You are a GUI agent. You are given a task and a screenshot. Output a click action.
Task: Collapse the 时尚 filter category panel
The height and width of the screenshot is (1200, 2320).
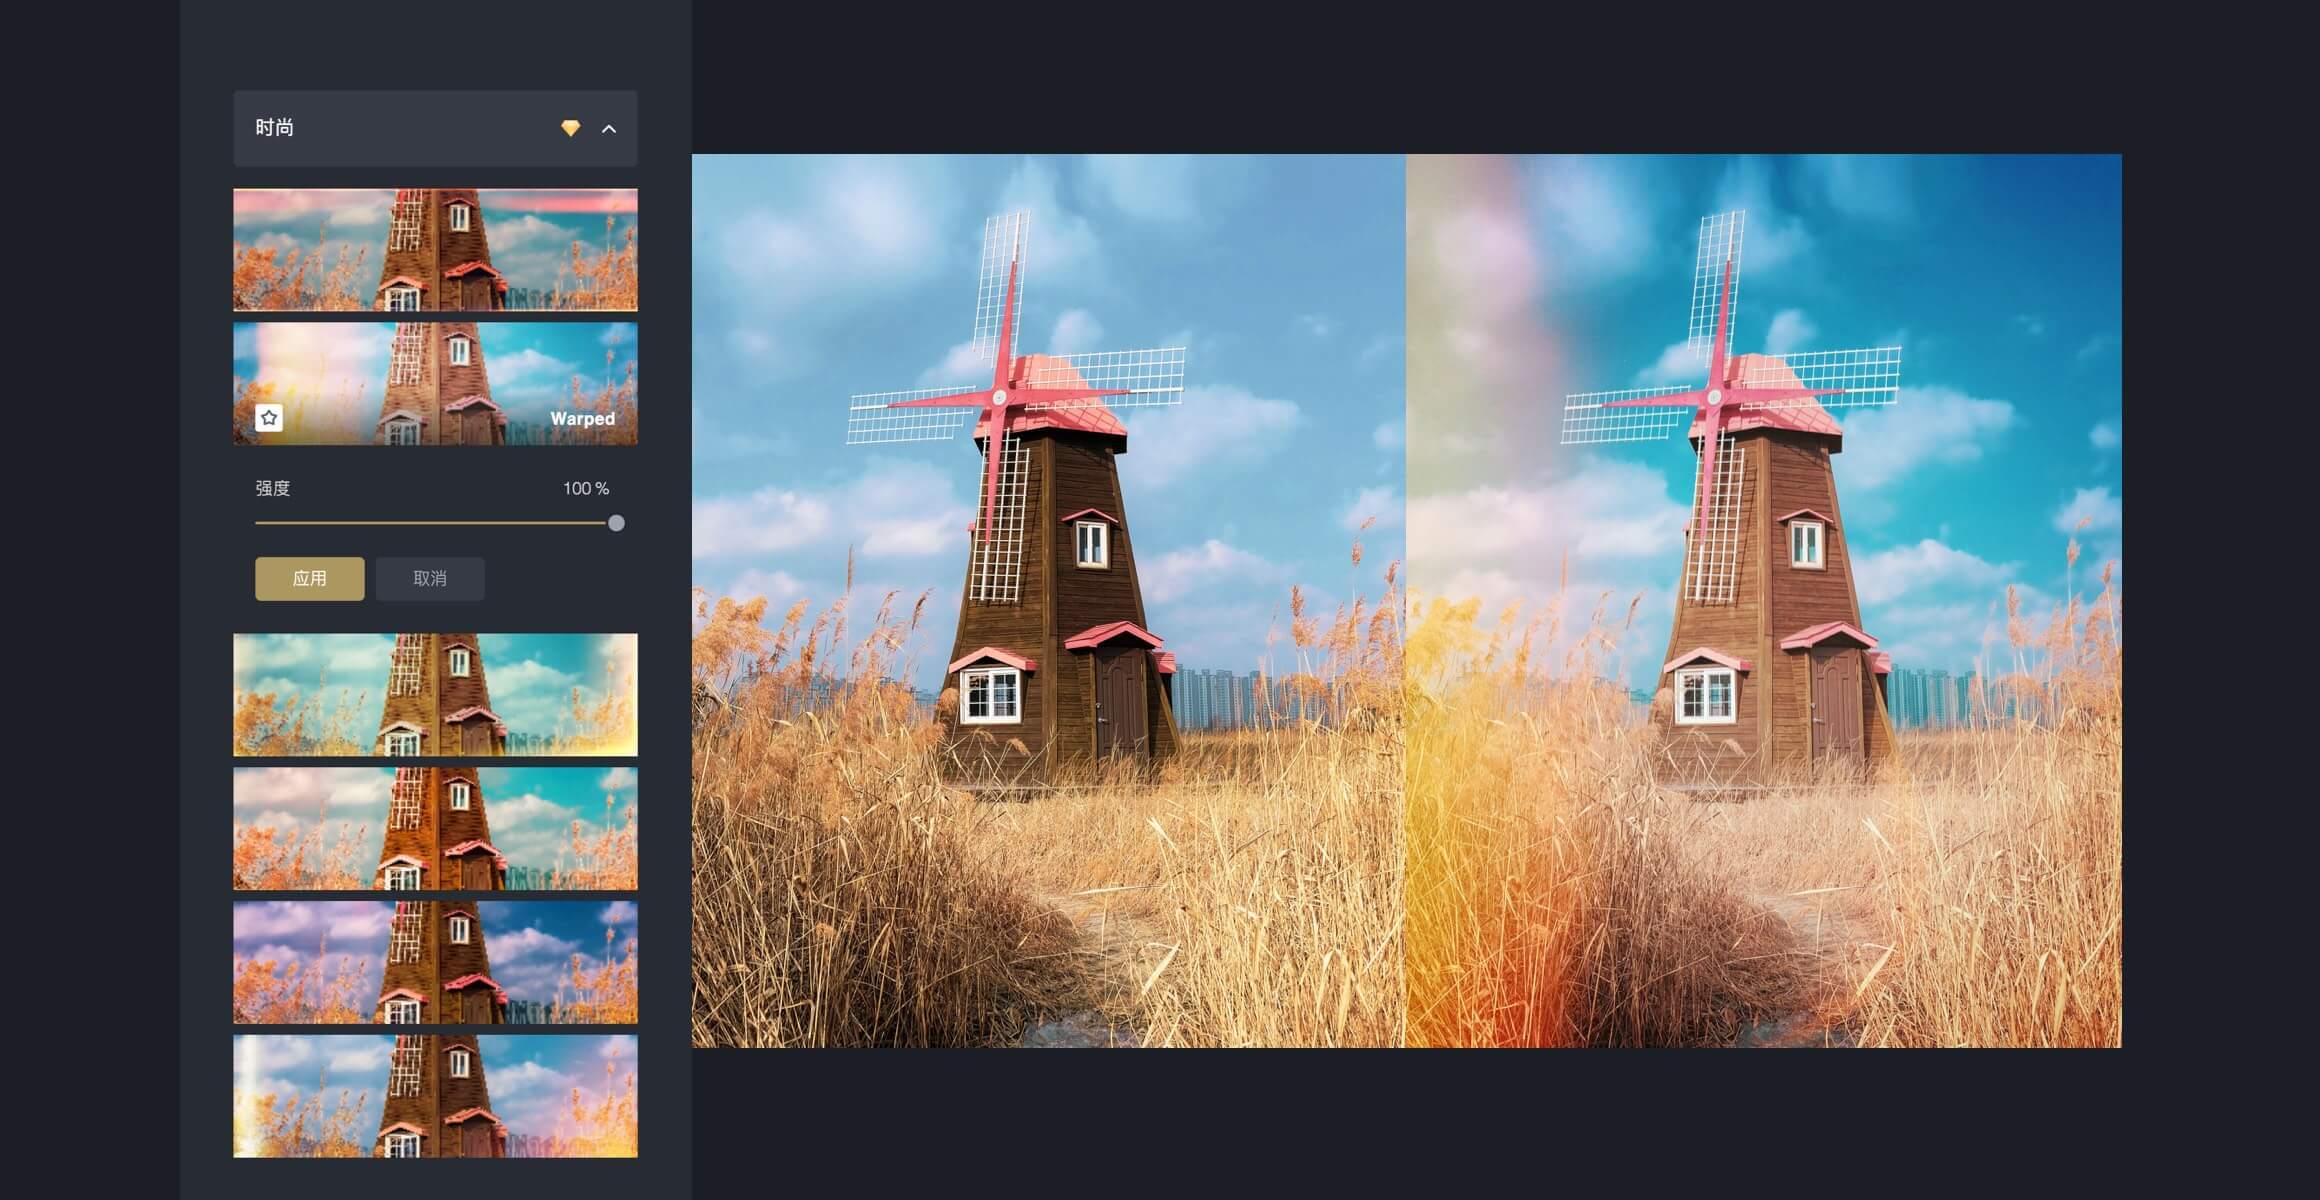pyautogui.click(x=611, y=129)
